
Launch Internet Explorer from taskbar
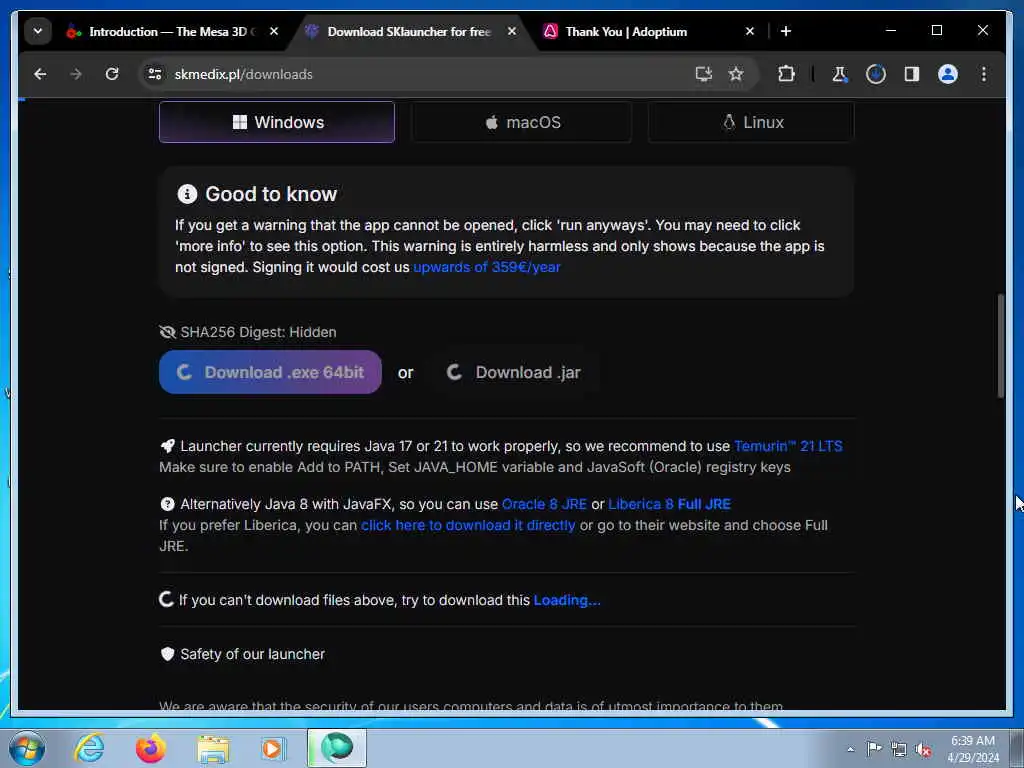pyautogui.click(x=89, y=748)
